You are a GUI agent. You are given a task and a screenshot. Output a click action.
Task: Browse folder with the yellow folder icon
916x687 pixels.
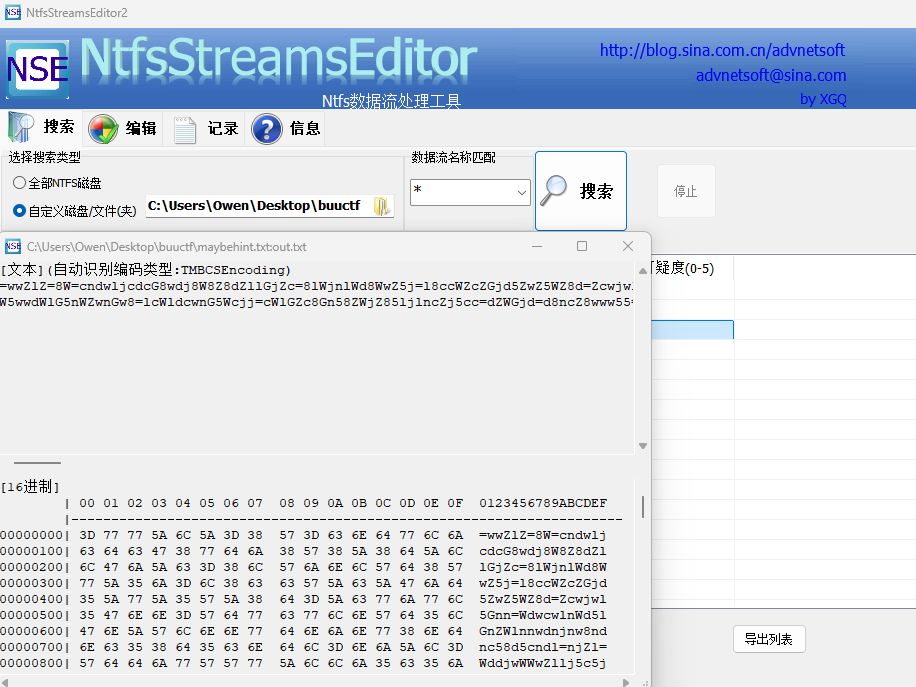point(382,206)
